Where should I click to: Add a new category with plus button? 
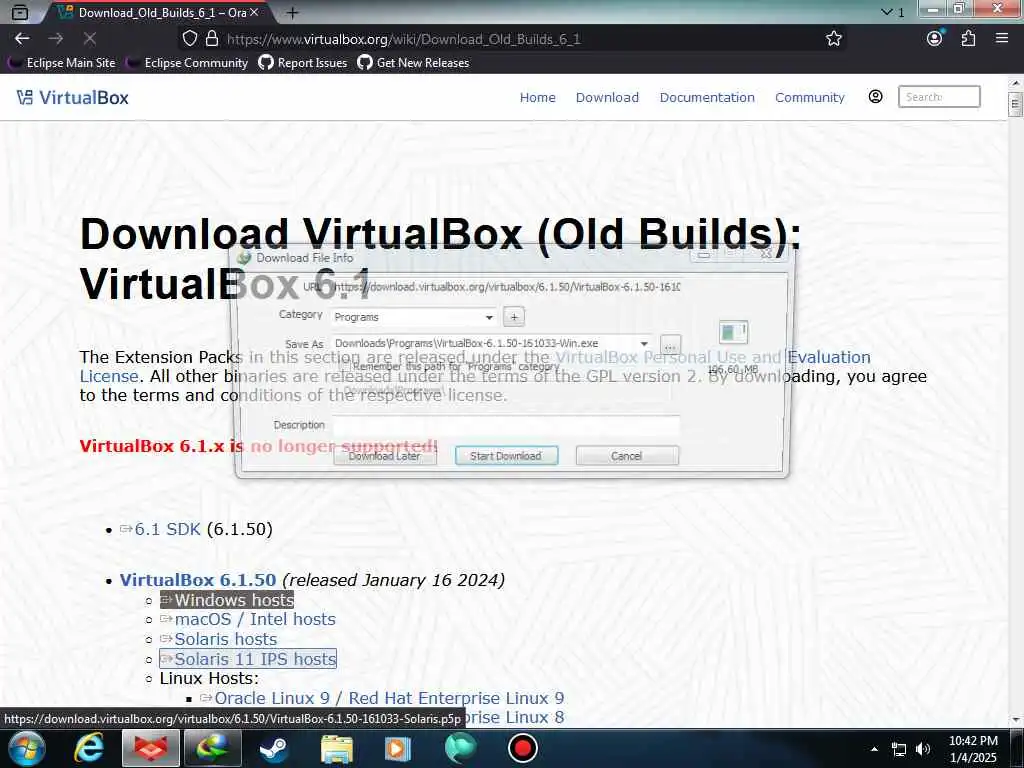514,317
